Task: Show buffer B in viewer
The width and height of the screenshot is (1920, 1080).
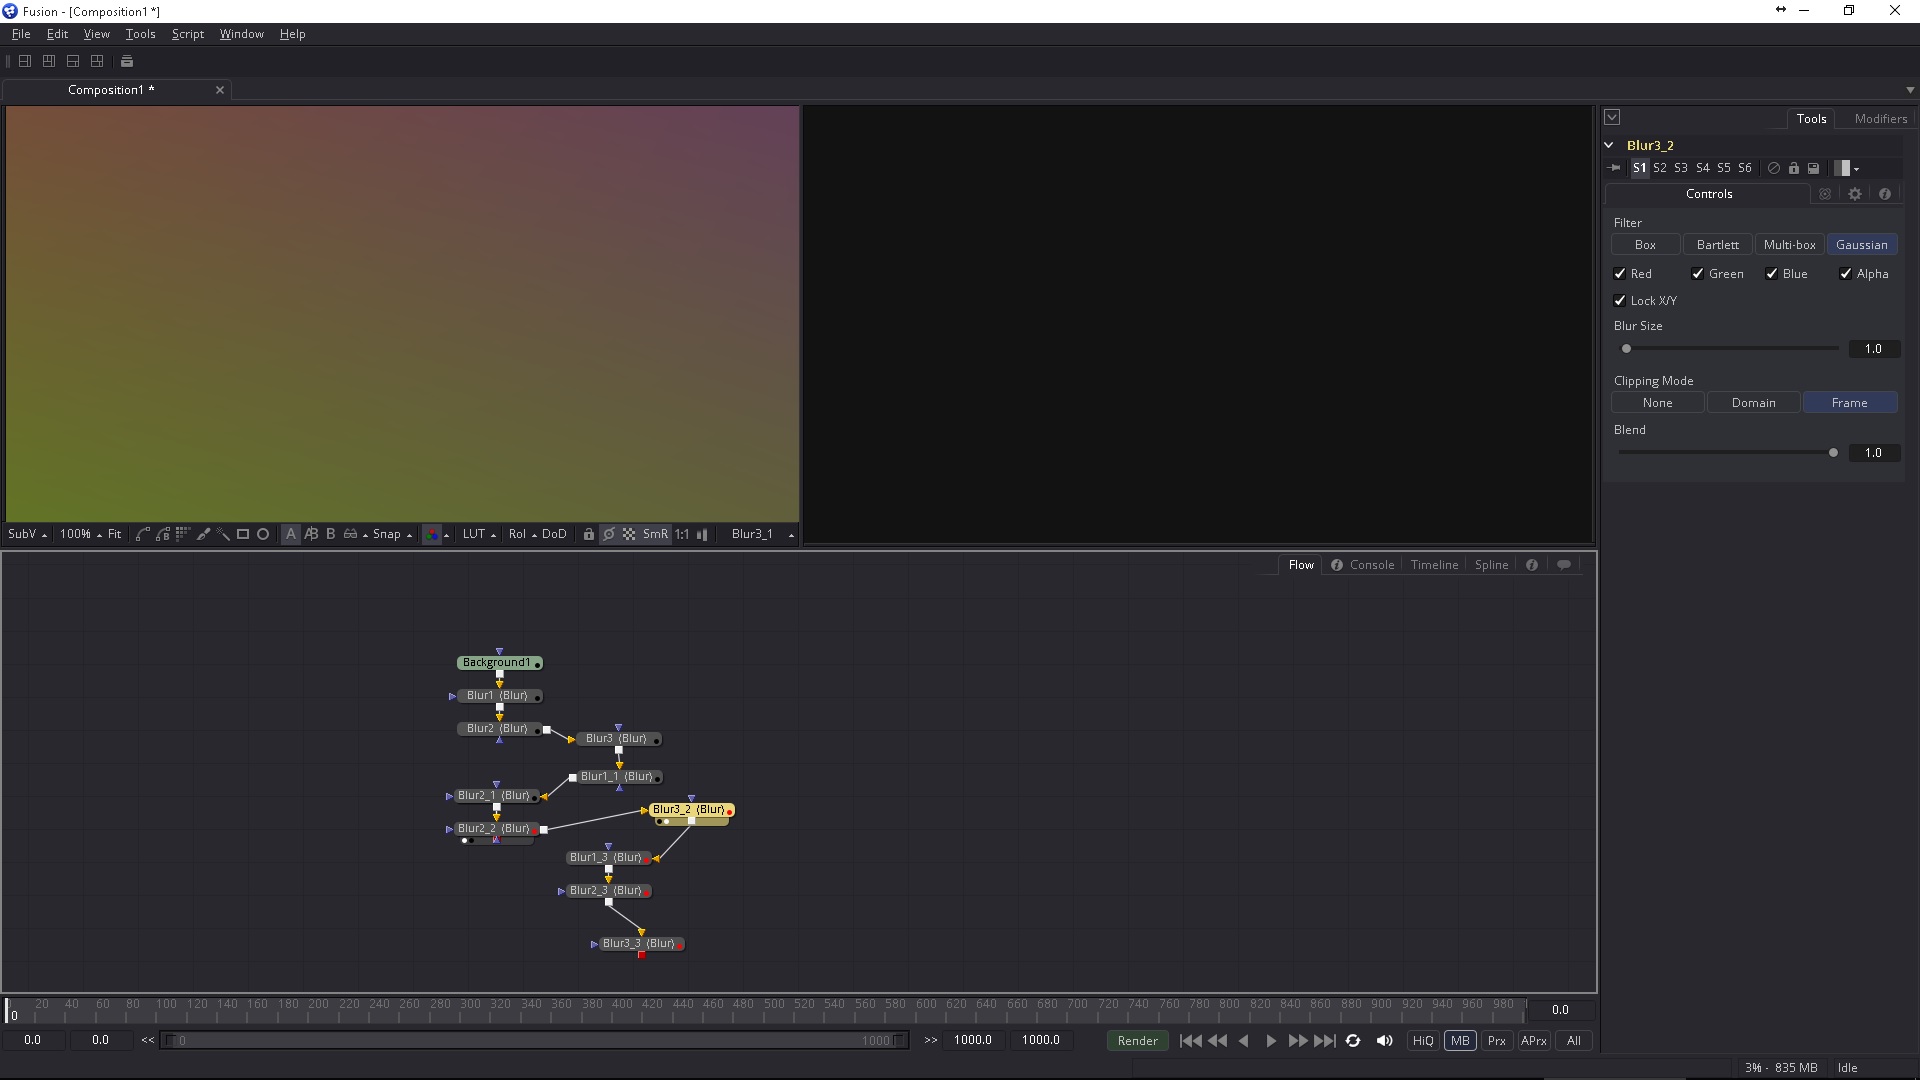Action: [x=331, y=534]
